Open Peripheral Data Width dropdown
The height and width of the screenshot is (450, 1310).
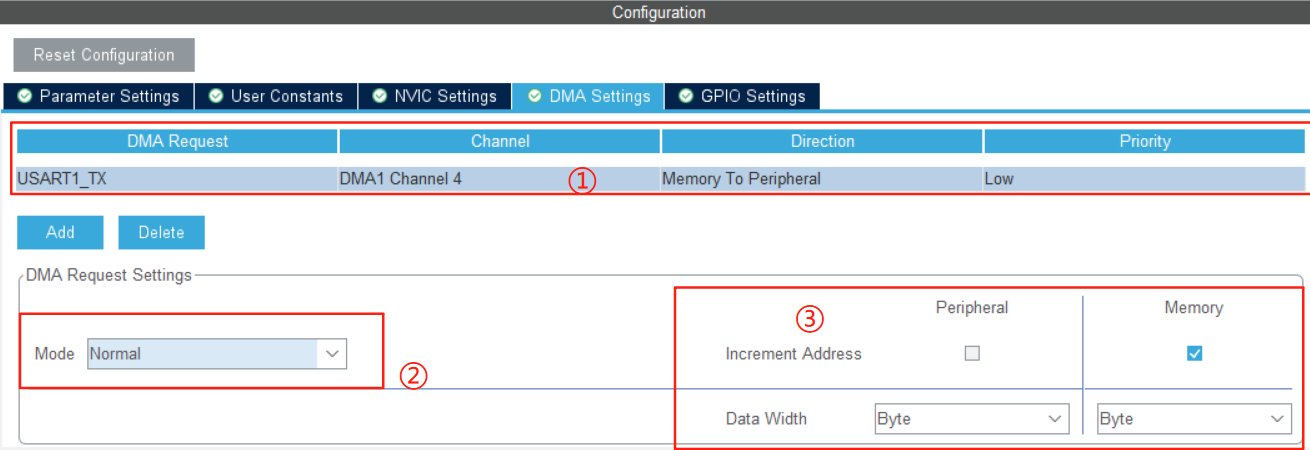click(972, 419)
